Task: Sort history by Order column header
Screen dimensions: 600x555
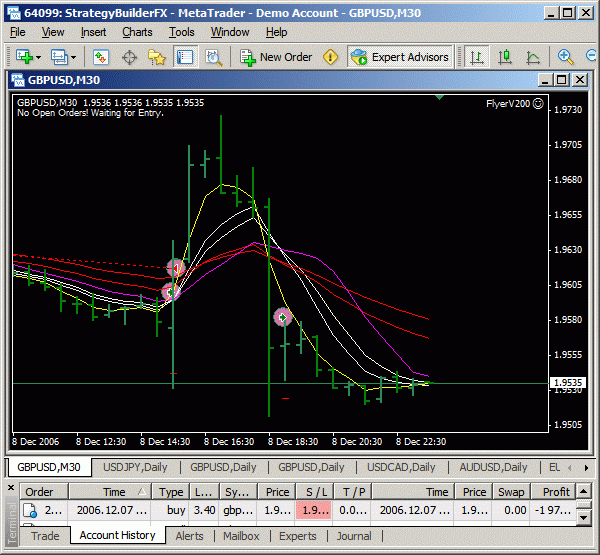Action: click(44, 492)
